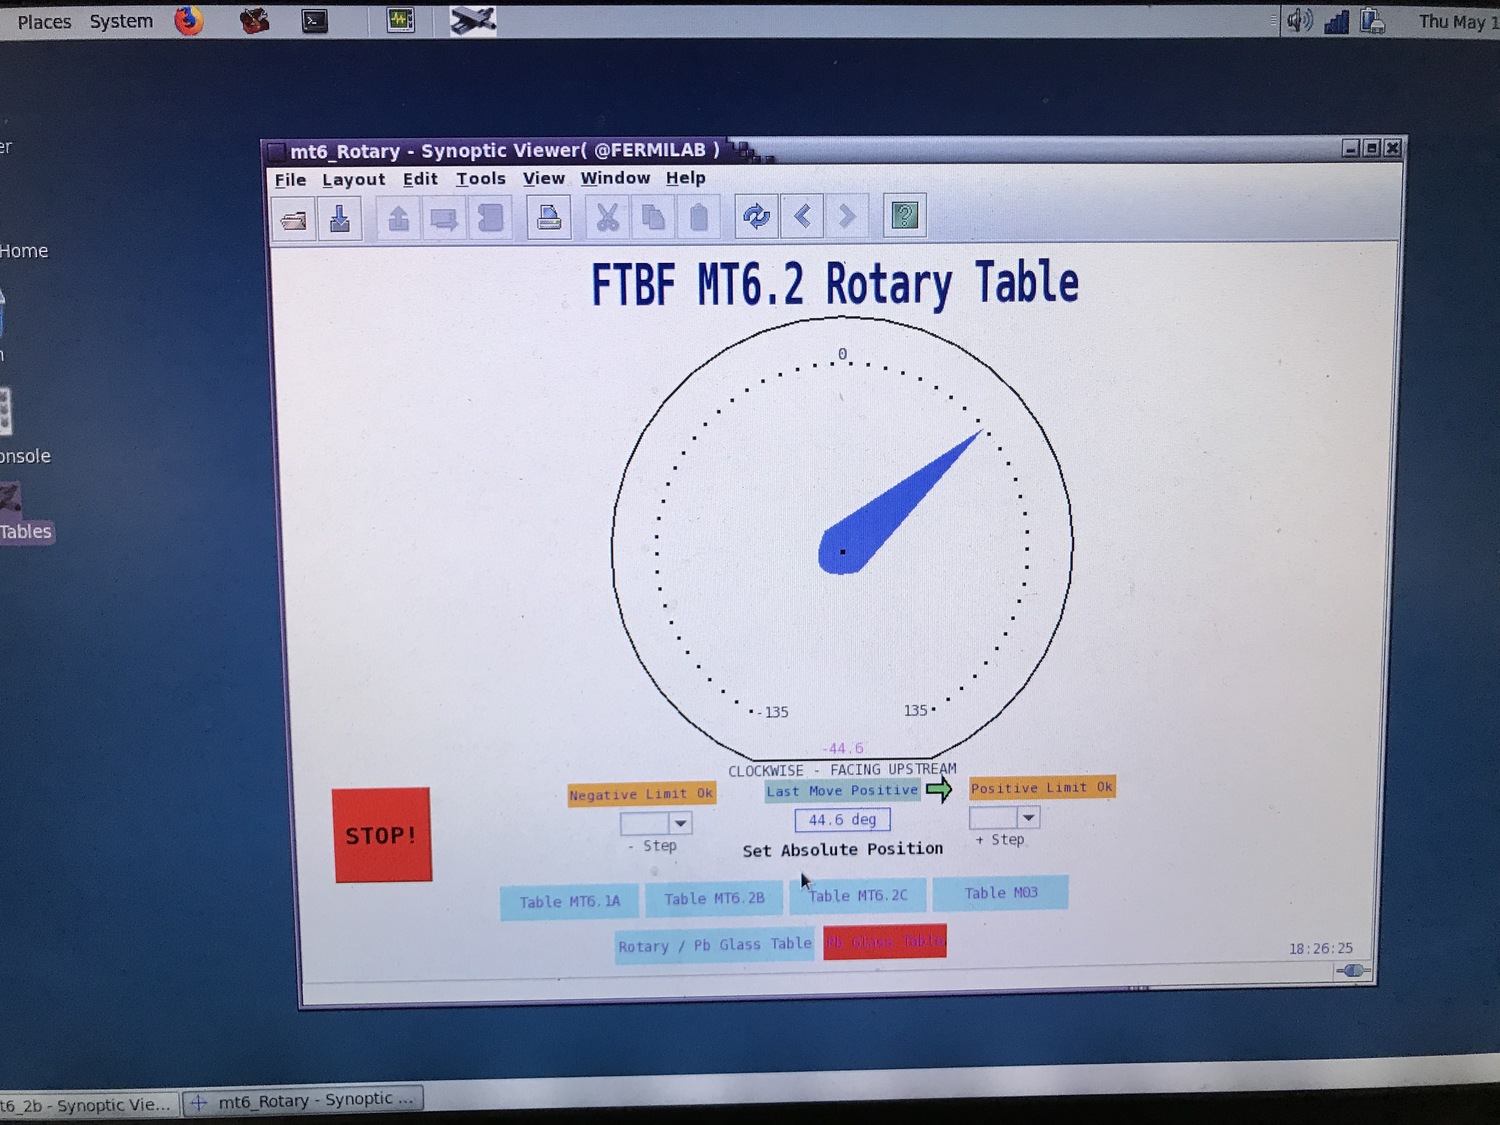
Task: Expand the minus Step dropdown
Action: coord(680,824)
